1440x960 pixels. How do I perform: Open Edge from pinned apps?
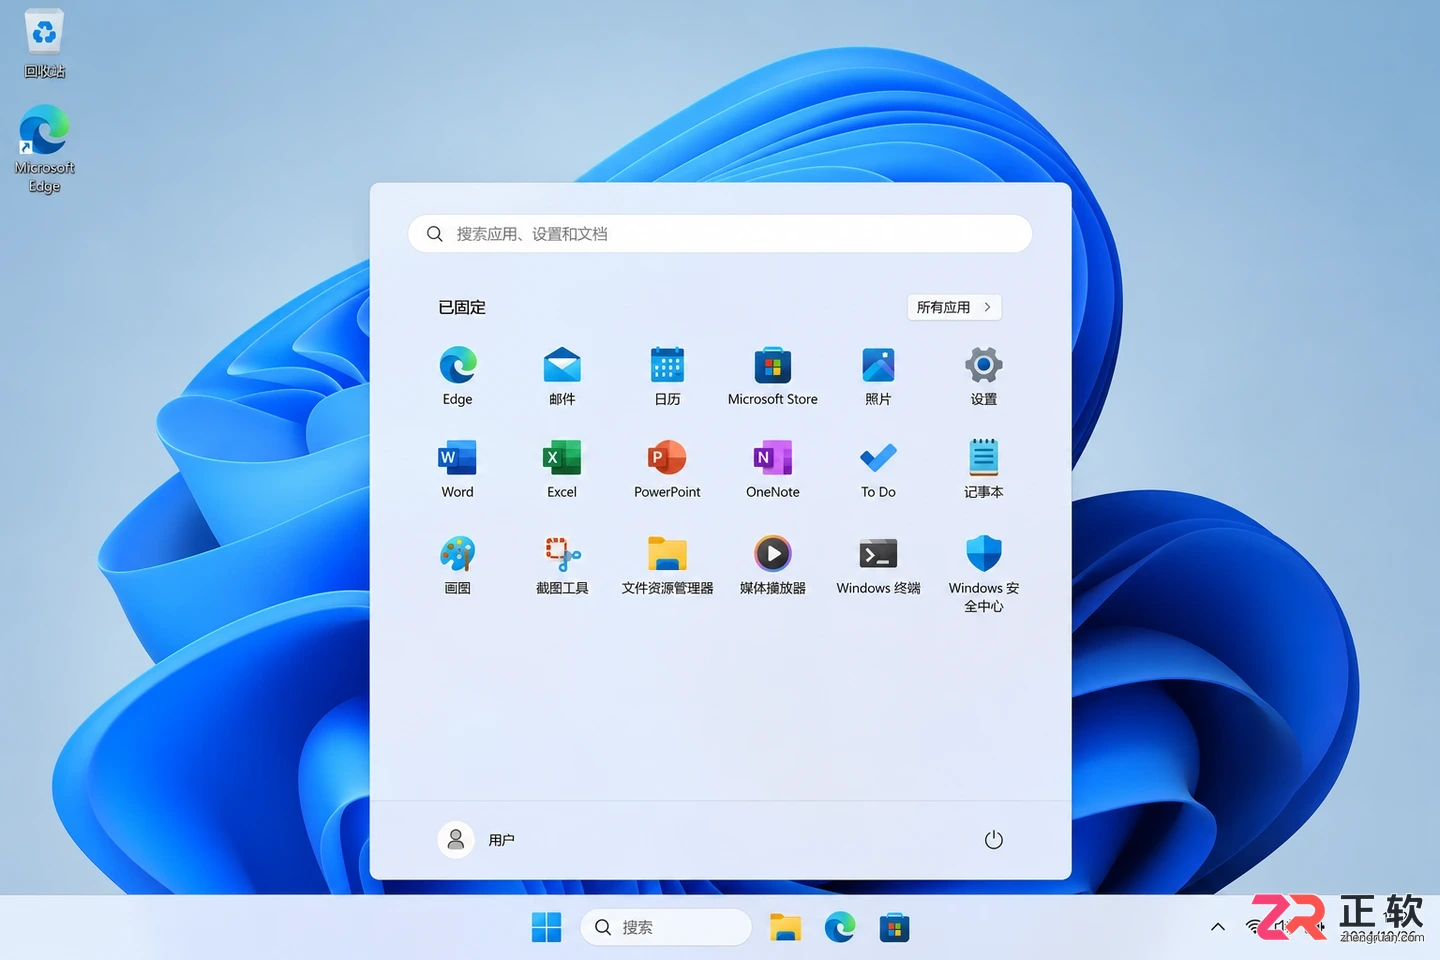(x=458, y=376)
